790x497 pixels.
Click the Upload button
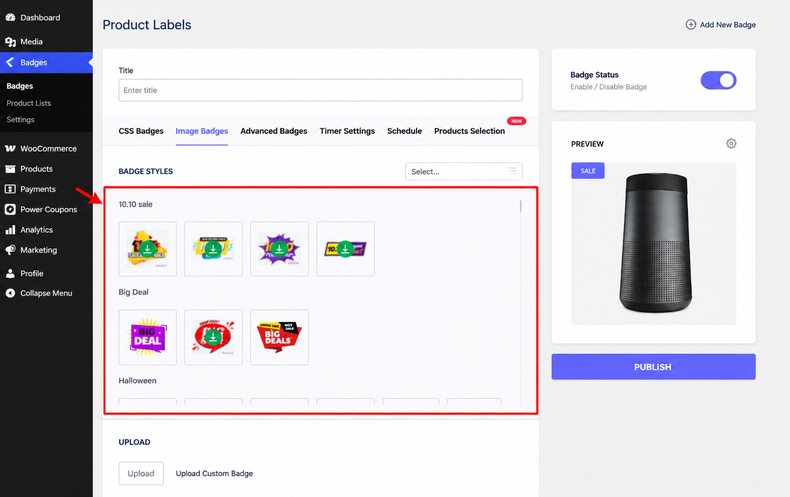pos(141,473)
